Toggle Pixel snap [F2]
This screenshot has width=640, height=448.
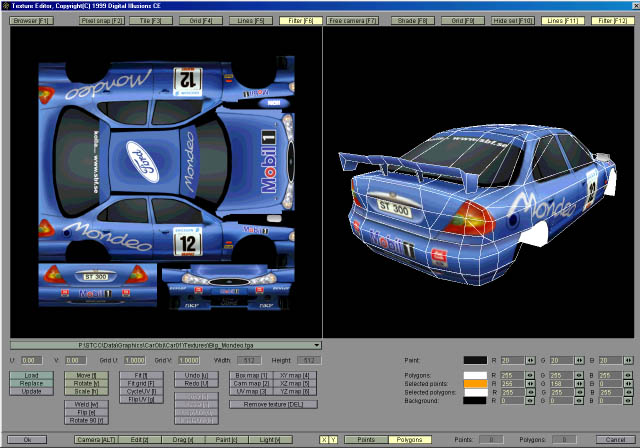pos(102,20)
